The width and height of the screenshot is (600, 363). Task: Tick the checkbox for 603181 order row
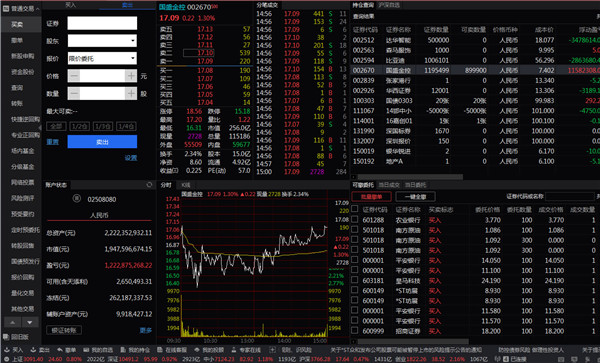[x=355, y=280]
